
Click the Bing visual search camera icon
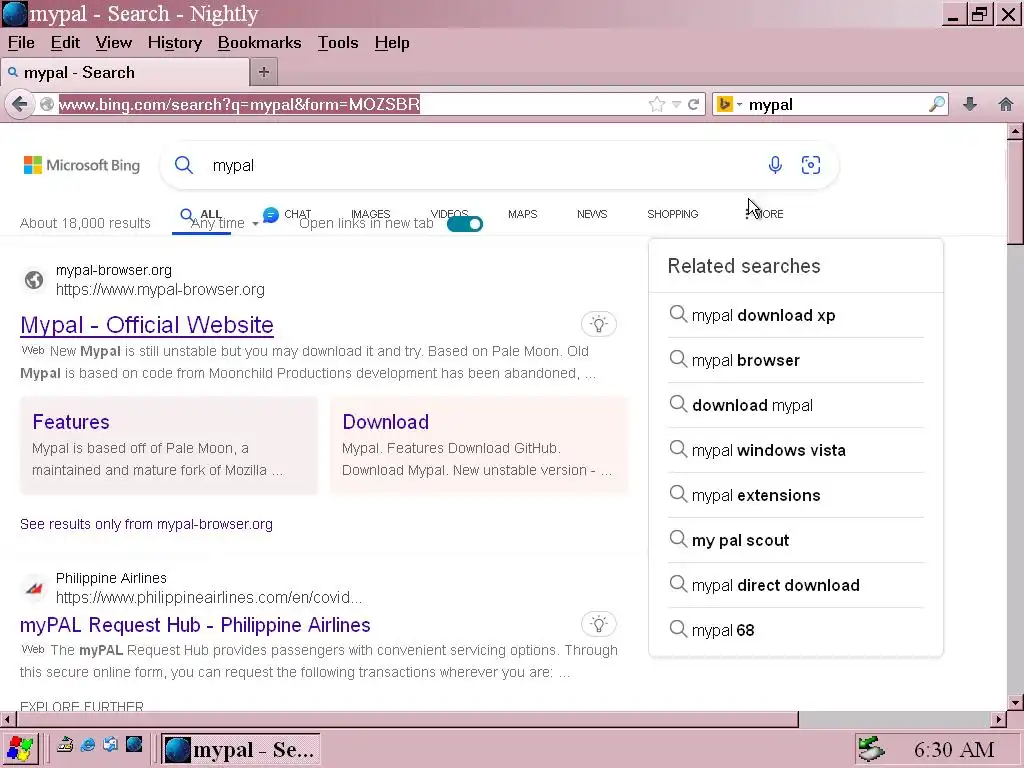pyautogui.click(x=810, y=165)
